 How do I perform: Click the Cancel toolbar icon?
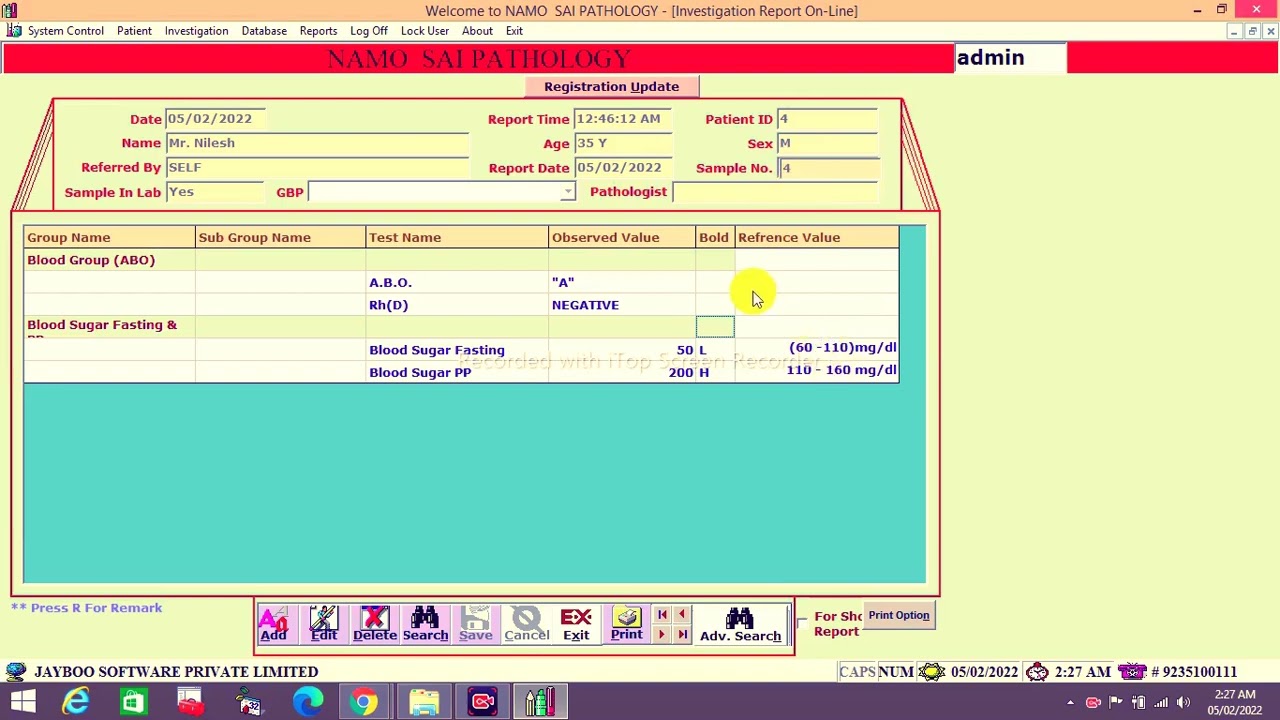[527, 624]
